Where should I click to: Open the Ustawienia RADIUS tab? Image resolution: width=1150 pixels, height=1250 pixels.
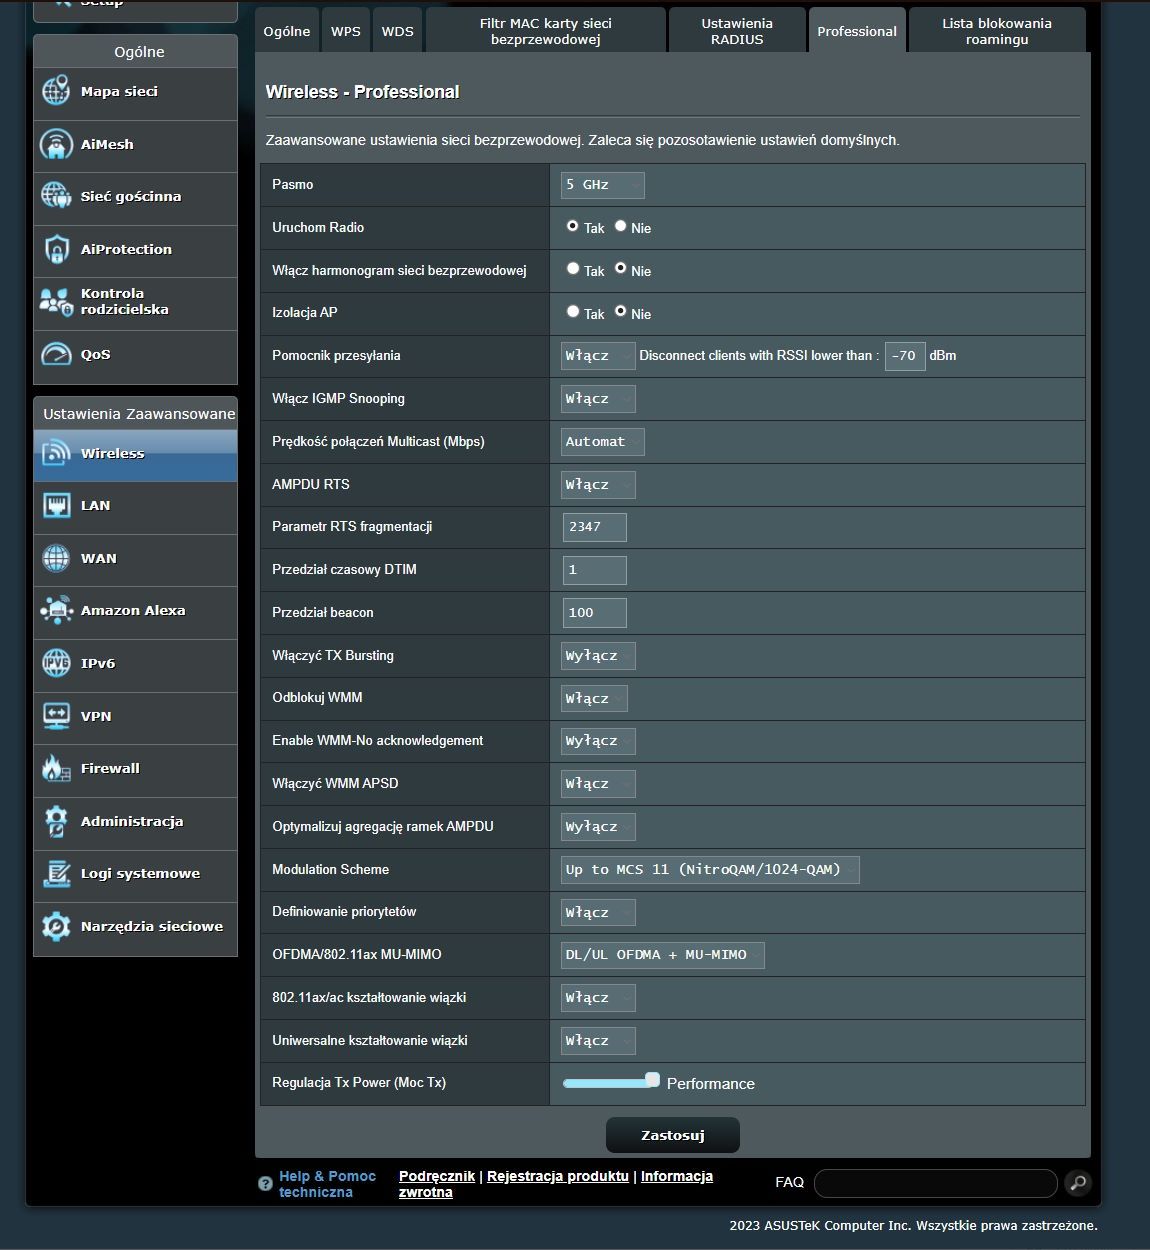click(737, 31)
